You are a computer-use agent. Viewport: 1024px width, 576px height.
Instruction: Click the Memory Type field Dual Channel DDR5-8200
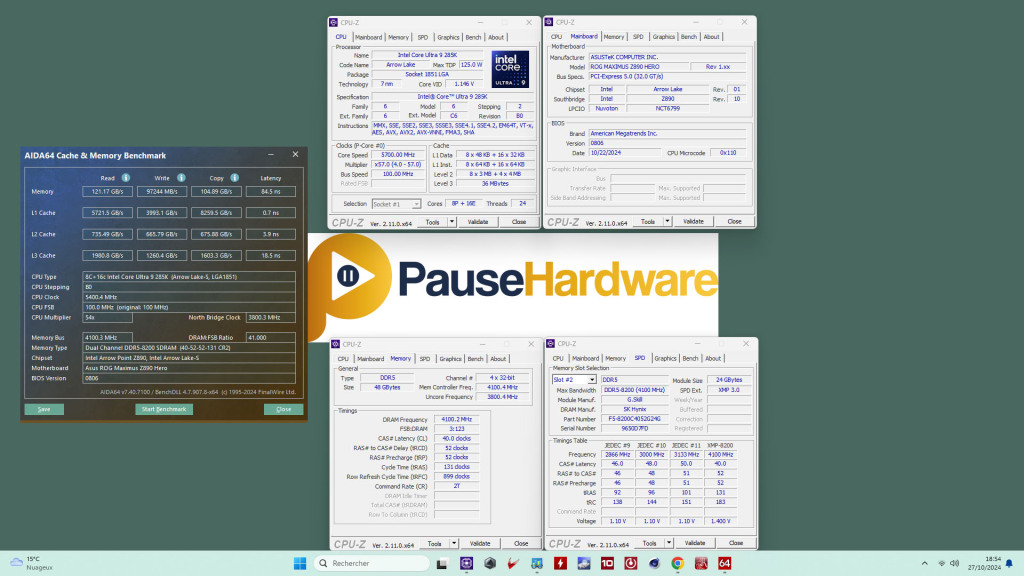click(189, 347)
